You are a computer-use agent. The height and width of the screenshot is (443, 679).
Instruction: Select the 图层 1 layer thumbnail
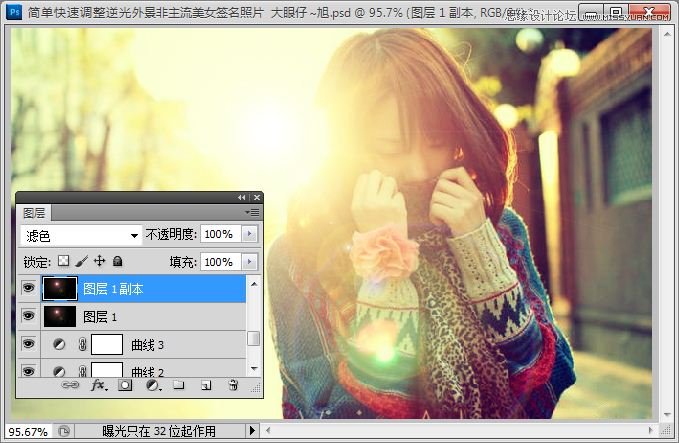60,316
